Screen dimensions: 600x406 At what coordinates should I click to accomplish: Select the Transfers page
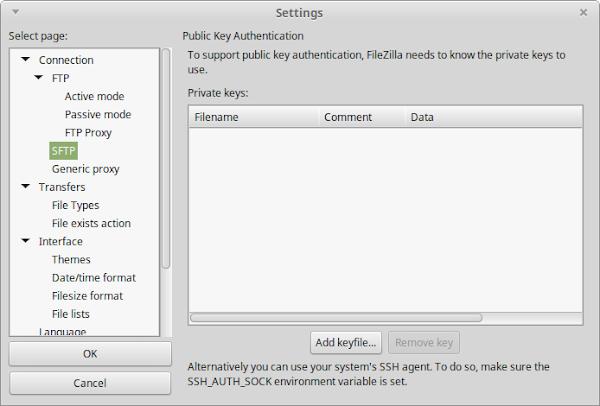(x=62, y=187)
